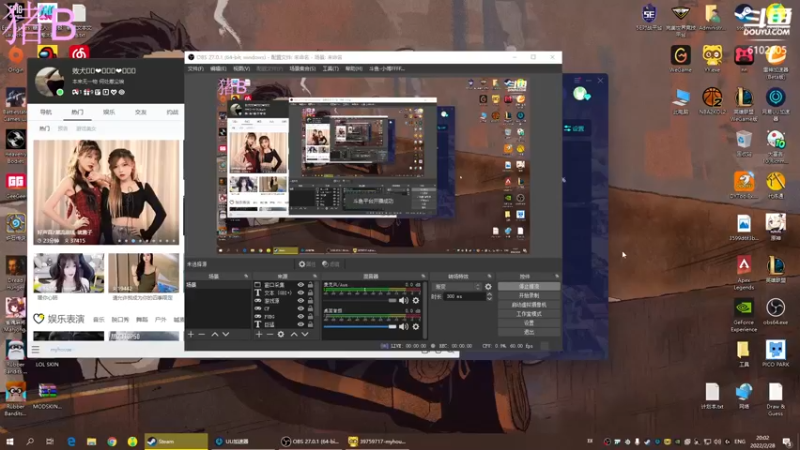
Task: Switch to 交友 tab in streaming app
Action: 140,112
